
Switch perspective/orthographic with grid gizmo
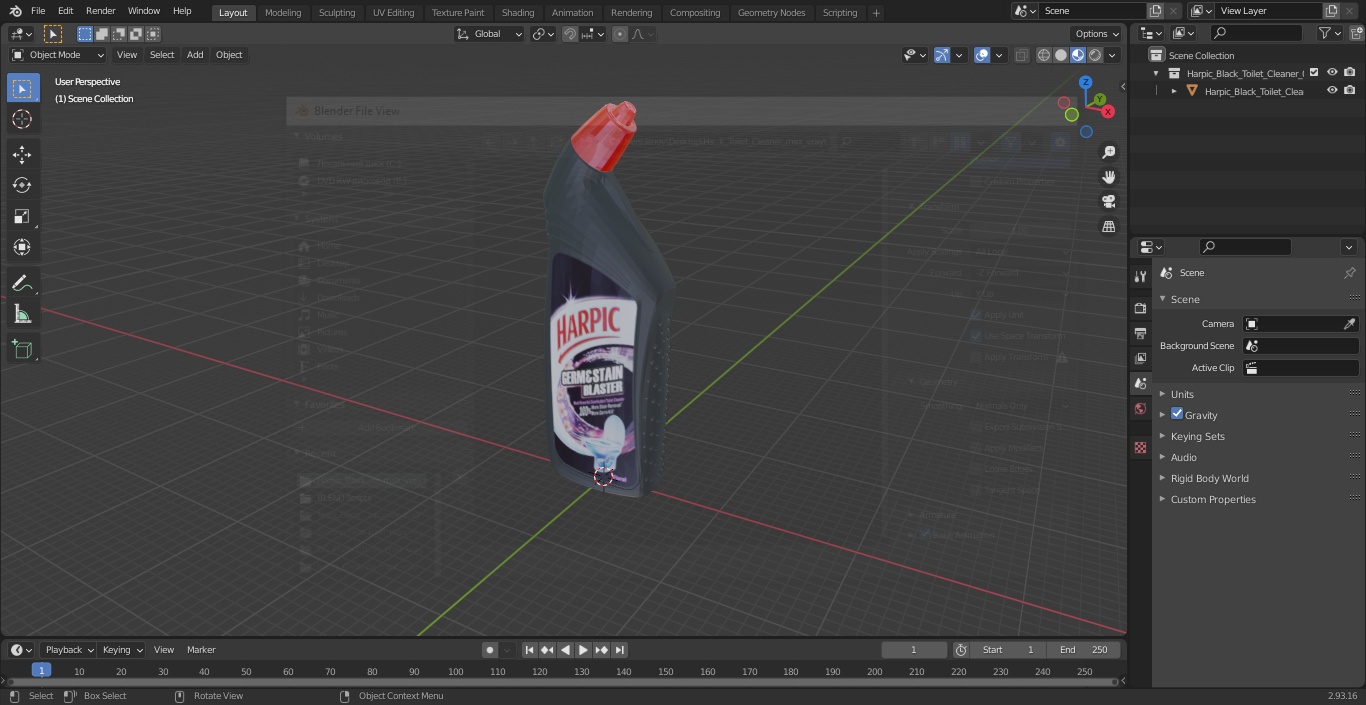click(1108, 227)
